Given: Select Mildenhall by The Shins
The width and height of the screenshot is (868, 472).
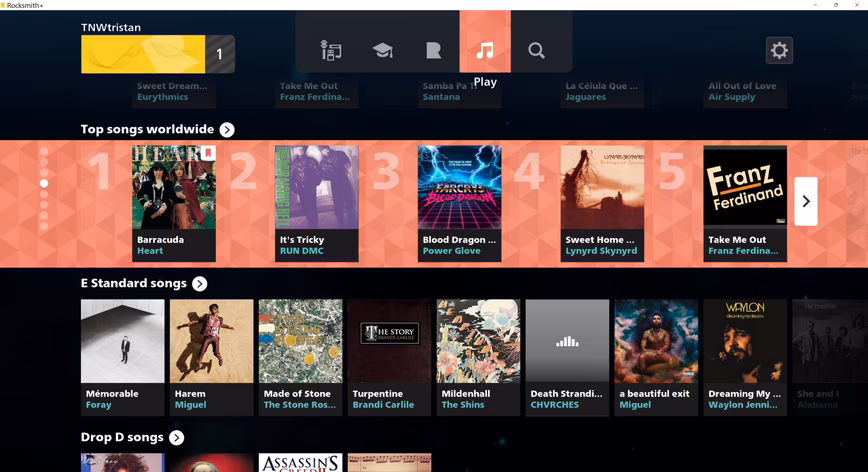Looking at the screenshot, I should pyautogui.click(x=478, y=357).
